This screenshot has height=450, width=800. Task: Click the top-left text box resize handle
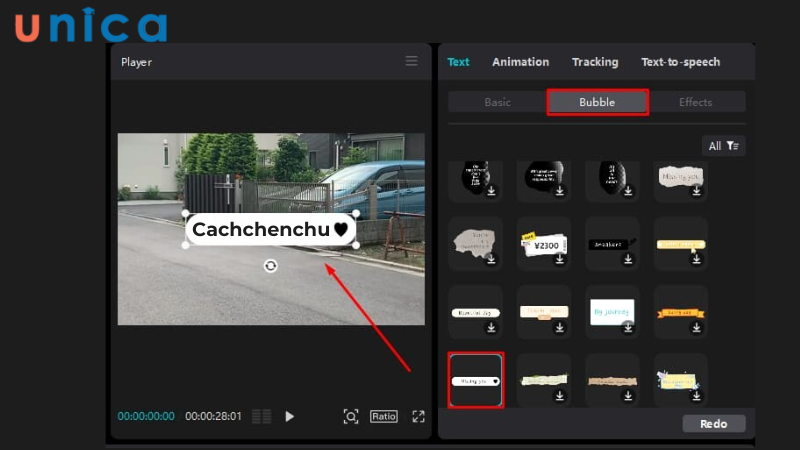click(186, 213)
